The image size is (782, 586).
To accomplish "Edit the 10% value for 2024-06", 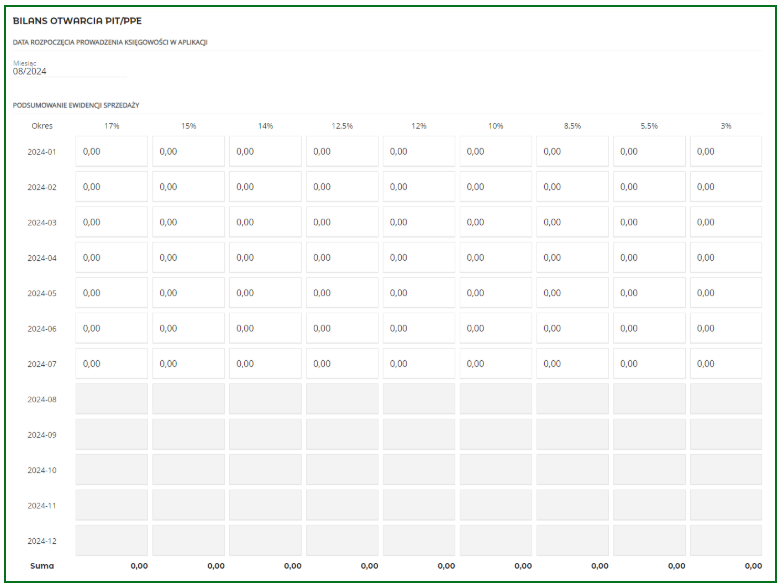I will coord(496,328).
